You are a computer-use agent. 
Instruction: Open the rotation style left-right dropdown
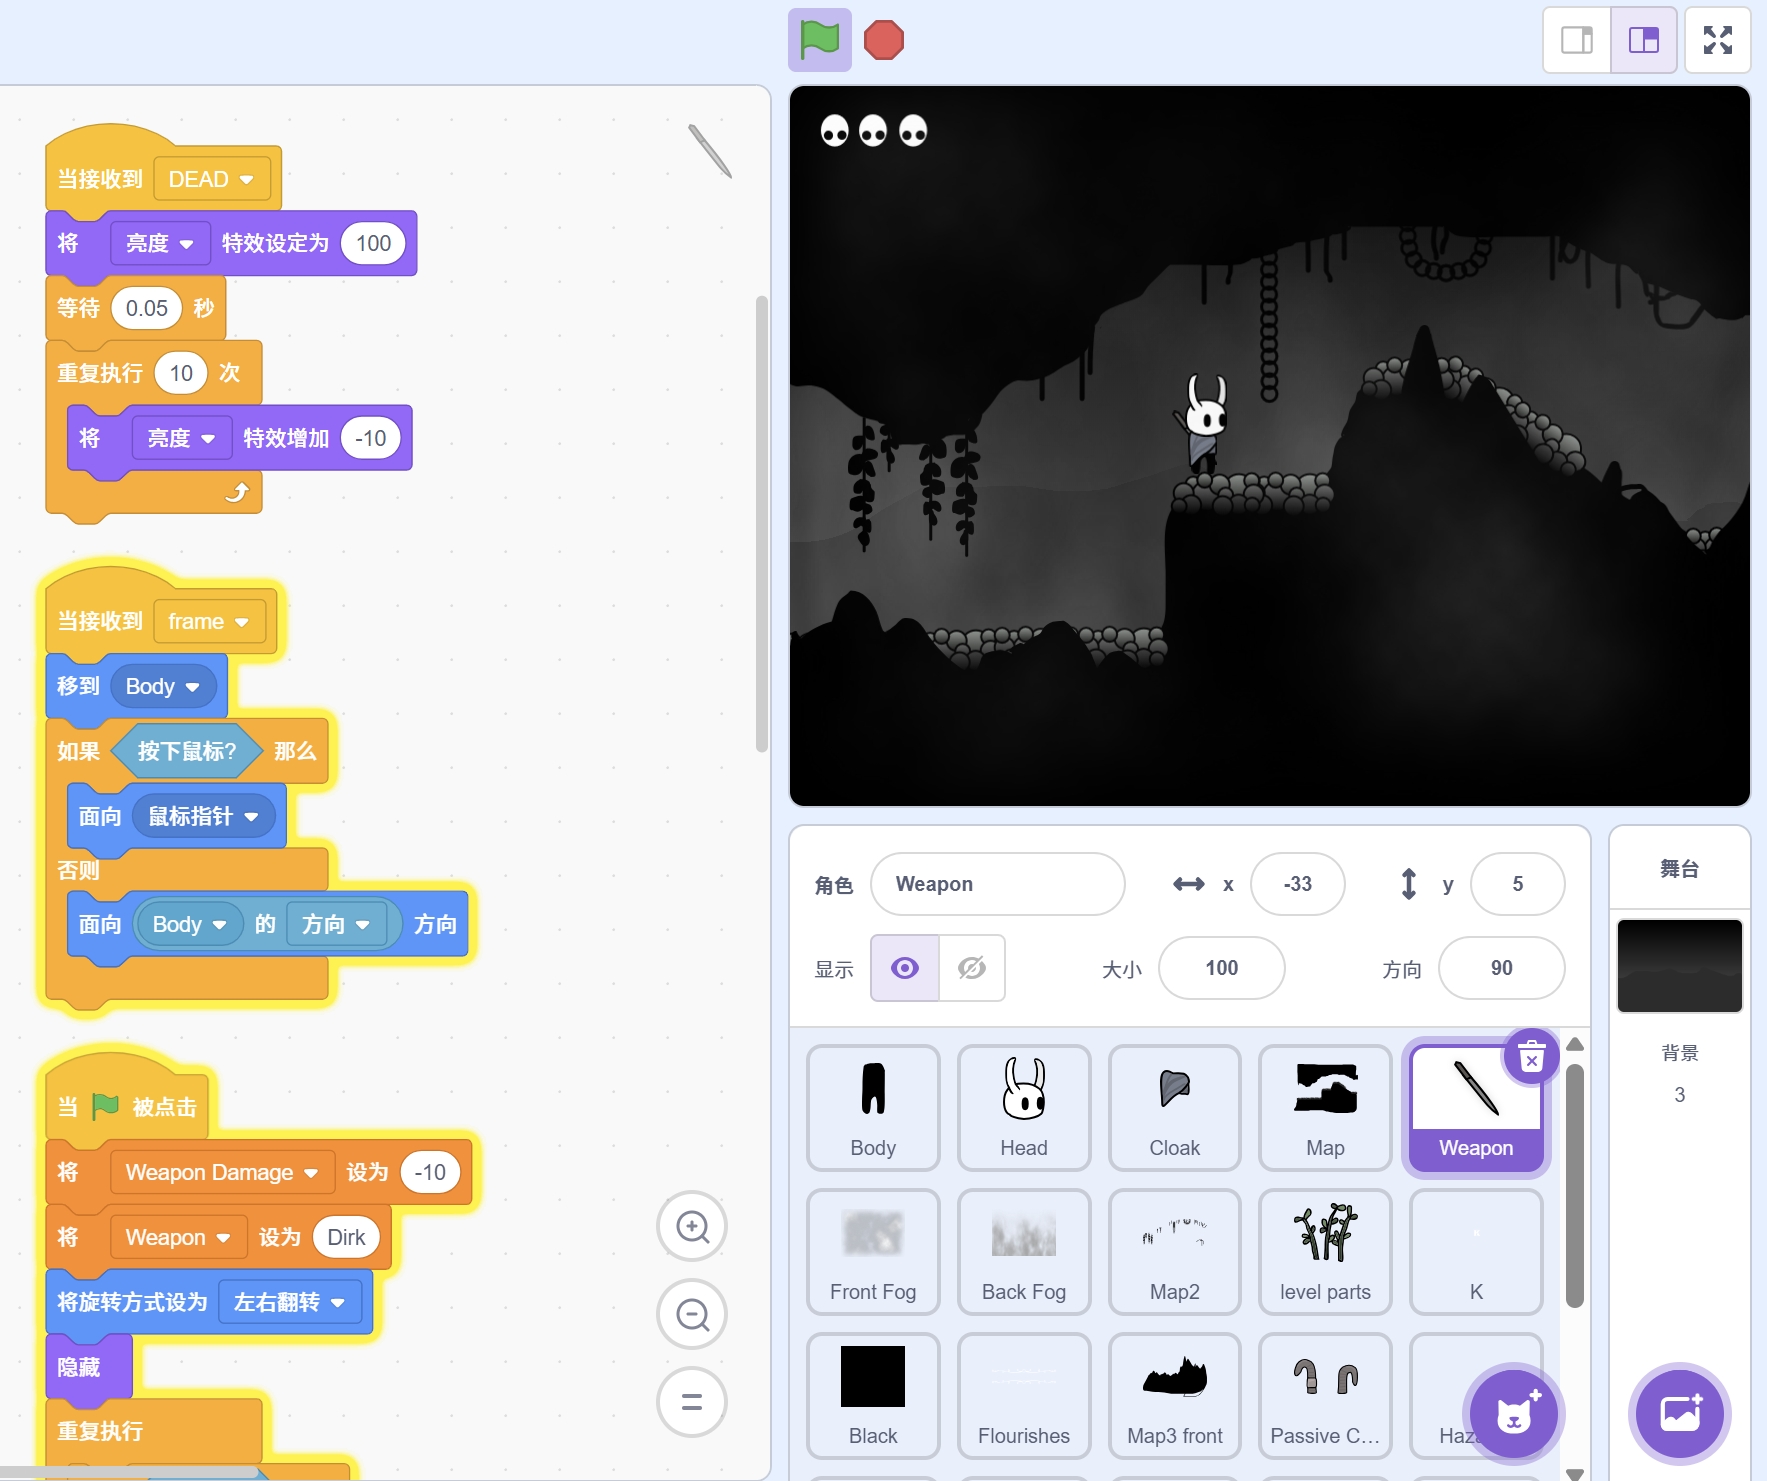(x=289, y=1302)
